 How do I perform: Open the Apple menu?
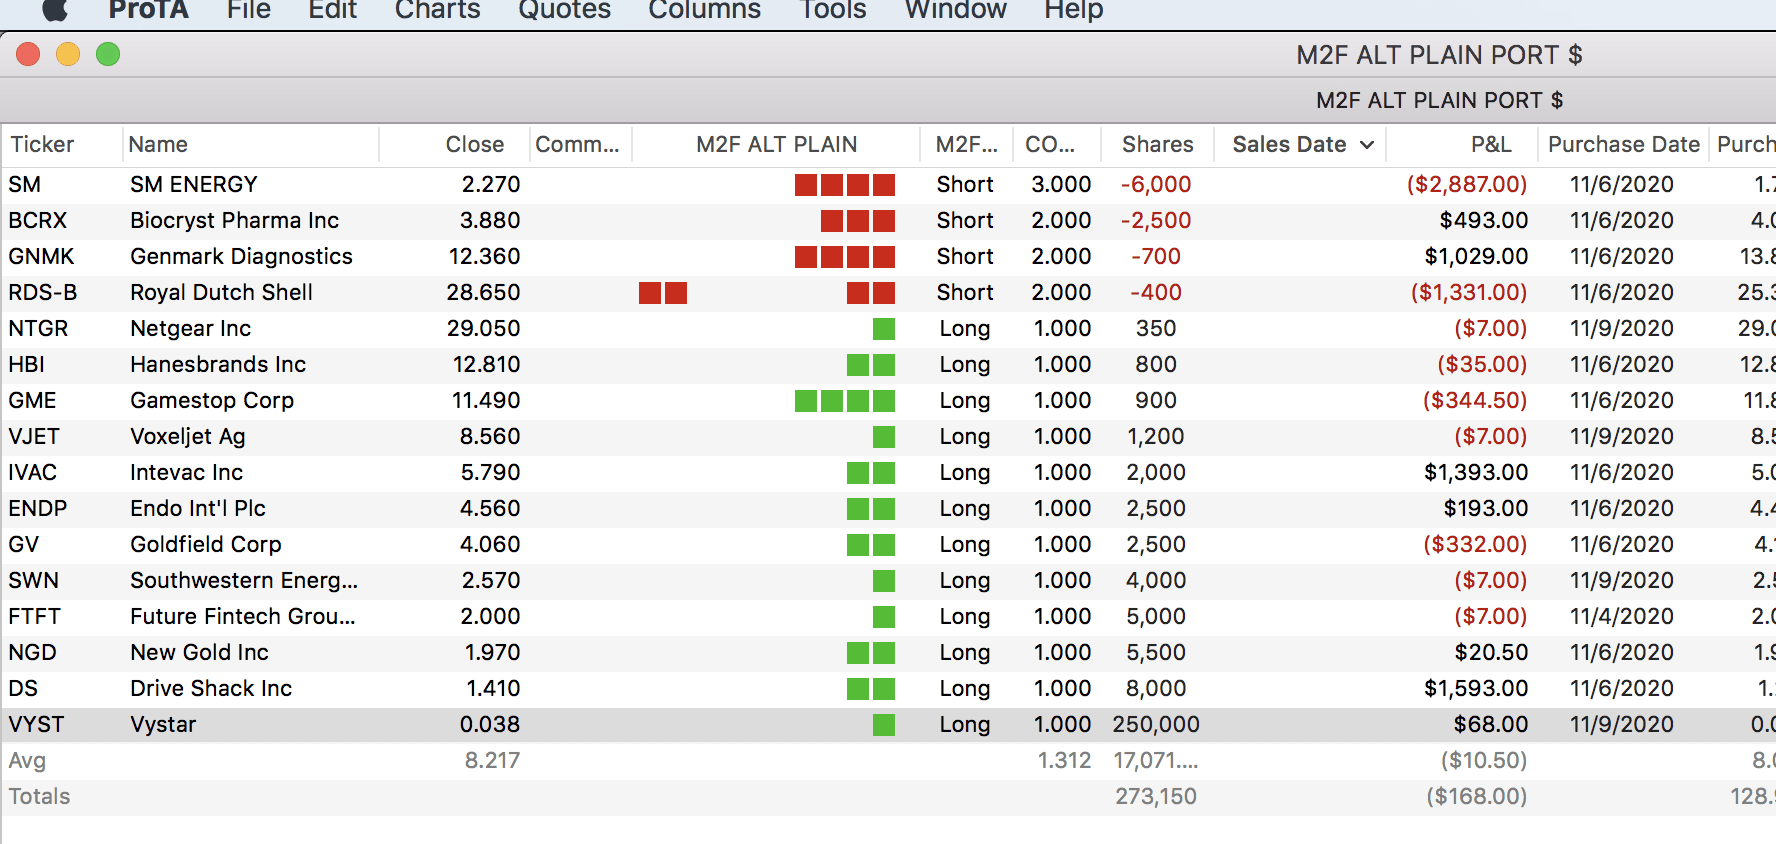(55, 10)
